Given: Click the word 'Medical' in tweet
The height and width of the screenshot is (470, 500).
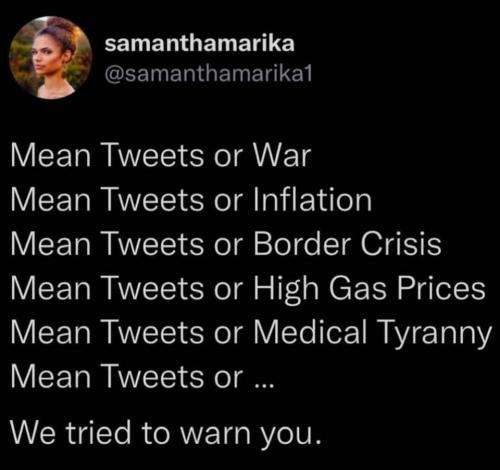Looking at the screenshot, I should pyautogui.click(x=311, y=333).
